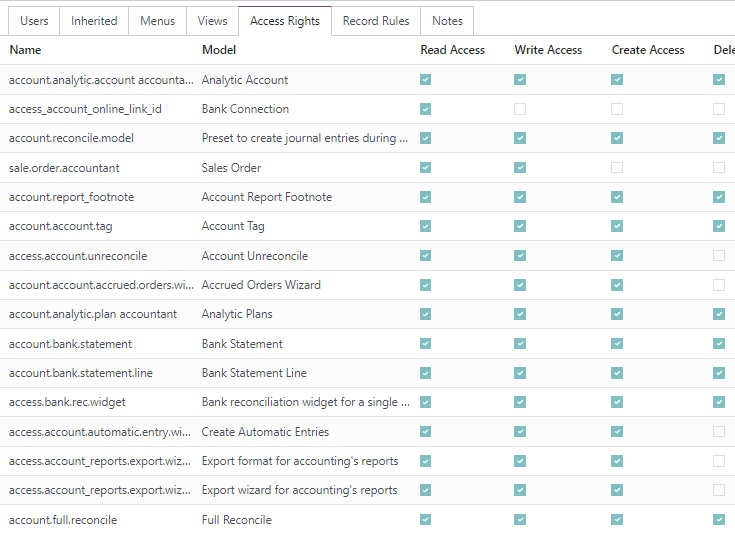Uncheck Write Access for Sales Order
The image size is (735, 533).
coord(520,168)
